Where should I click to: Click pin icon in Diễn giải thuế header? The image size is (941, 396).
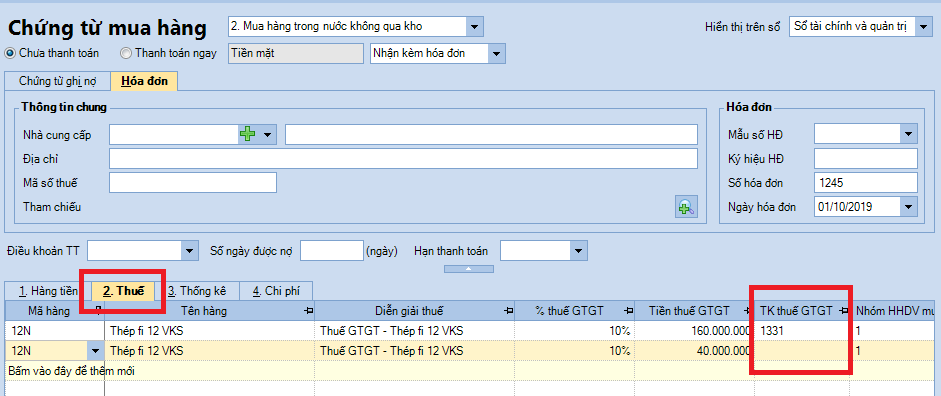coord(509,310)
